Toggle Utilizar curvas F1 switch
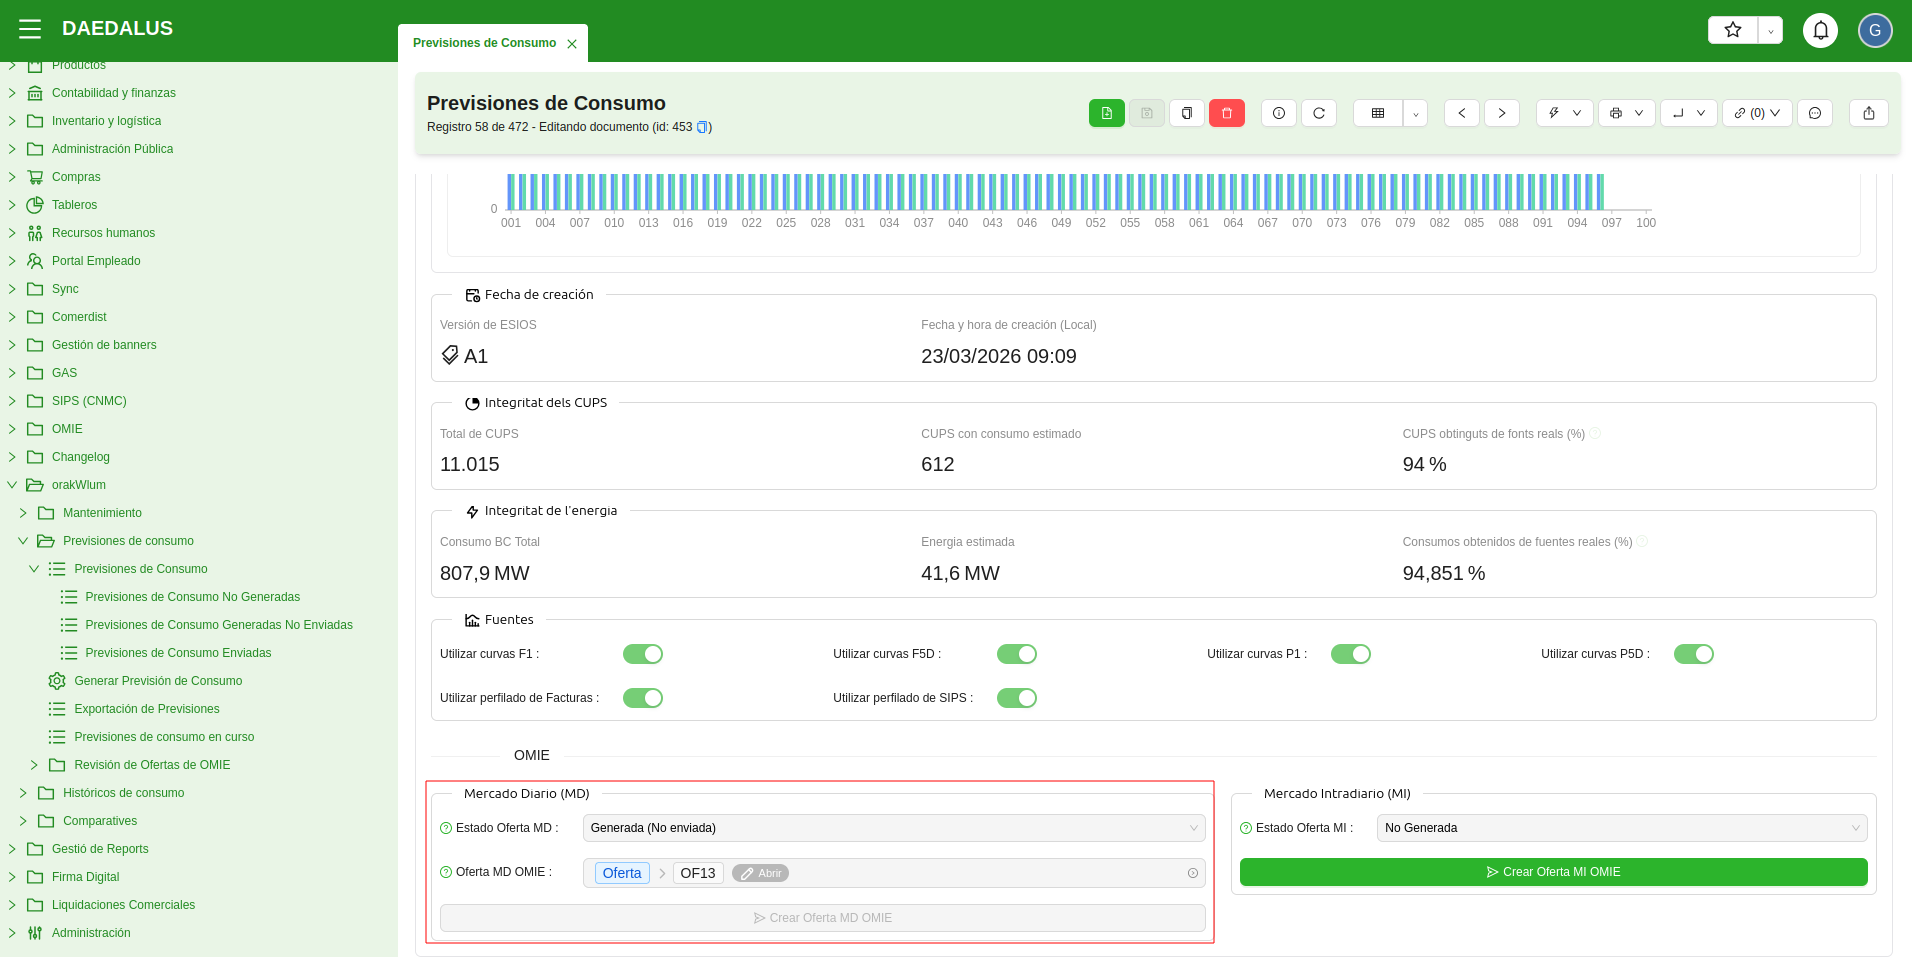Image resolution: width=1912 pixels, height=957 pixels. [642, 654]
